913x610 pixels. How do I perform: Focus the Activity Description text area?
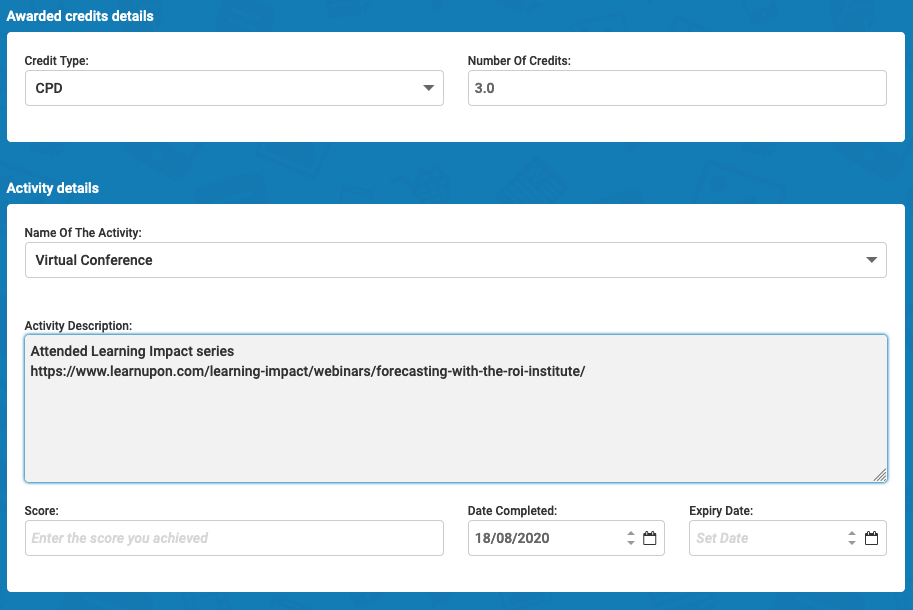[456, 409]
